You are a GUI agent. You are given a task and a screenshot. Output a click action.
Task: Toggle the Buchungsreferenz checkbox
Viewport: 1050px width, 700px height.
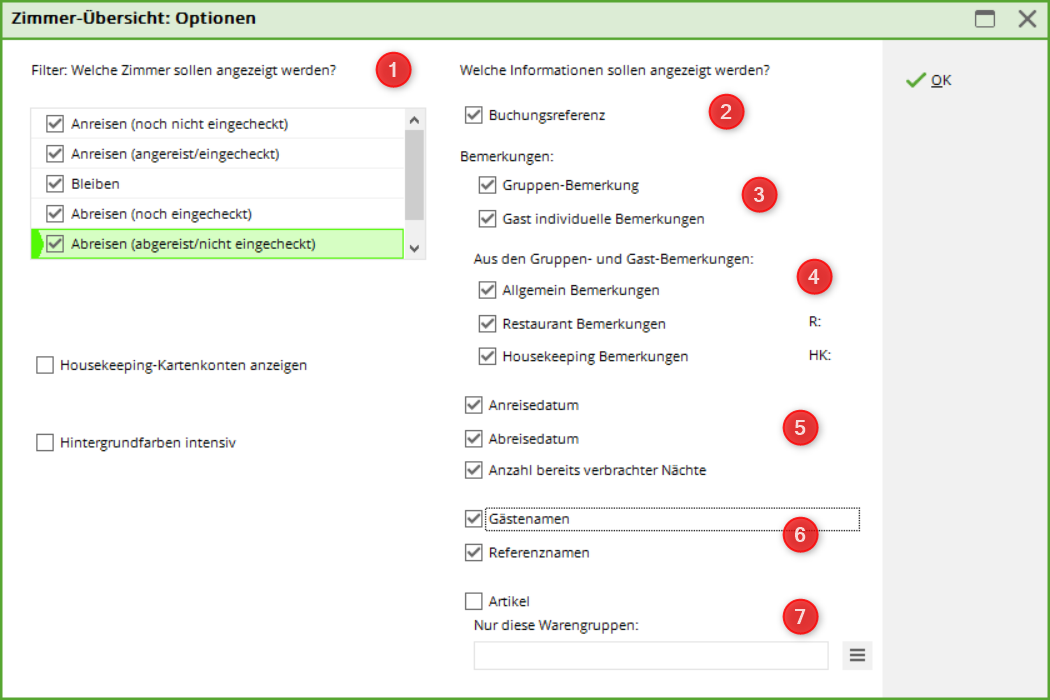point(474,115)
